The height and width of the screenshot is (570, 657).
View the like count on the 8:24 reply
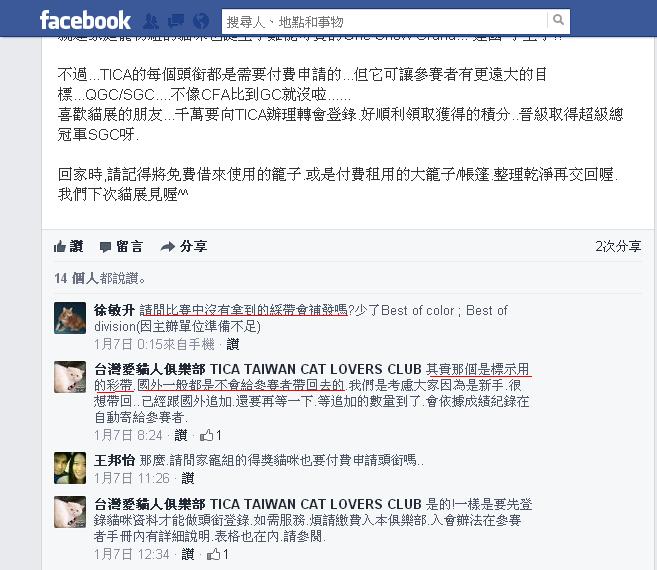(x=210, y=435)
